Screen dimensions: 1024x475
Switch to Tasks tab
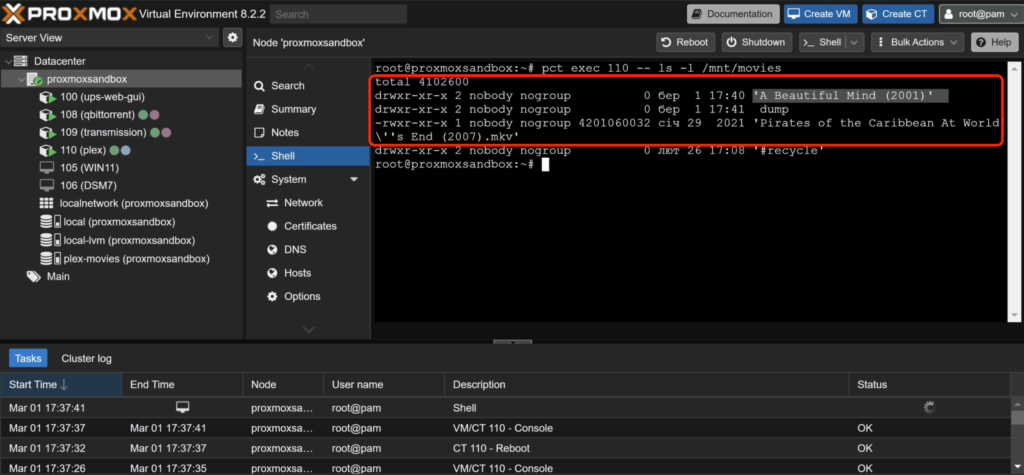tap(28, 358)
